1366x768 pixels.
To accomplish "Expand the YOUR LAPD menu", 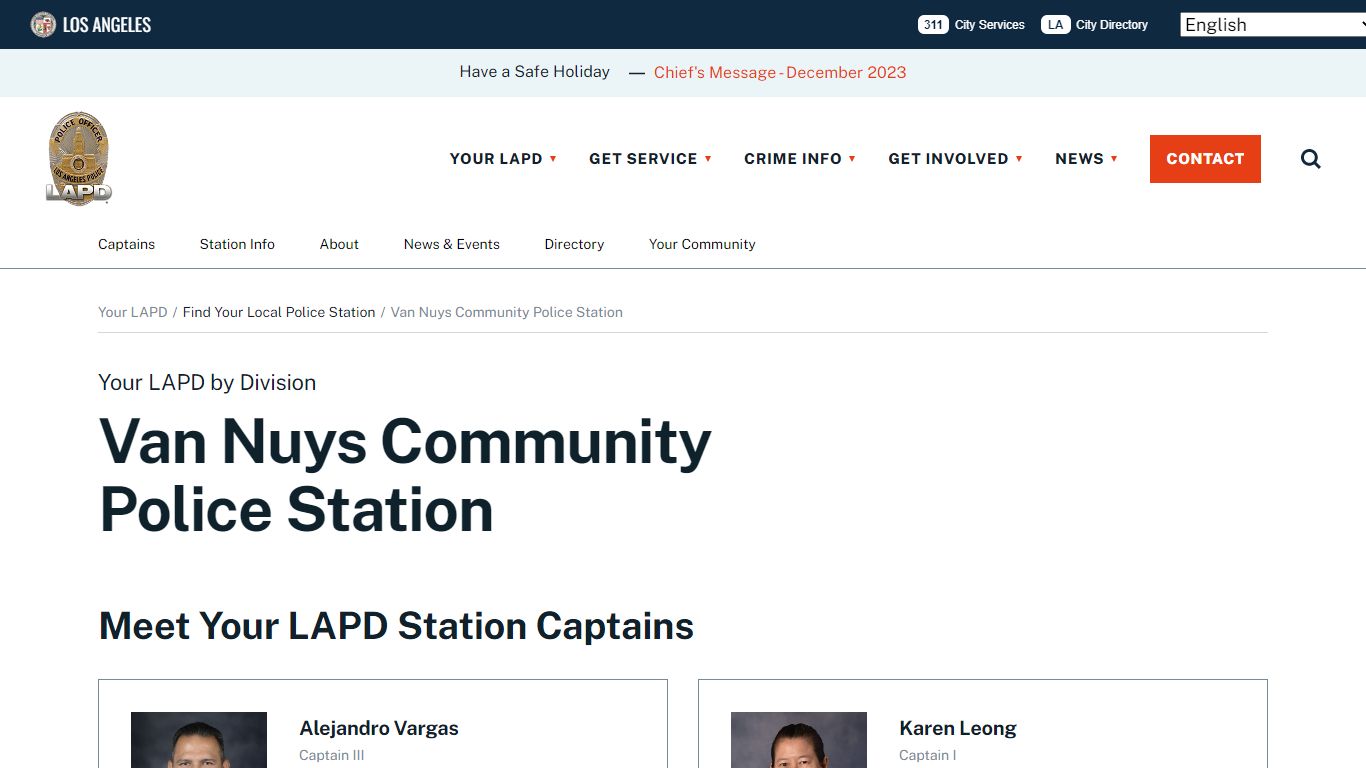I will coord(503,159).
